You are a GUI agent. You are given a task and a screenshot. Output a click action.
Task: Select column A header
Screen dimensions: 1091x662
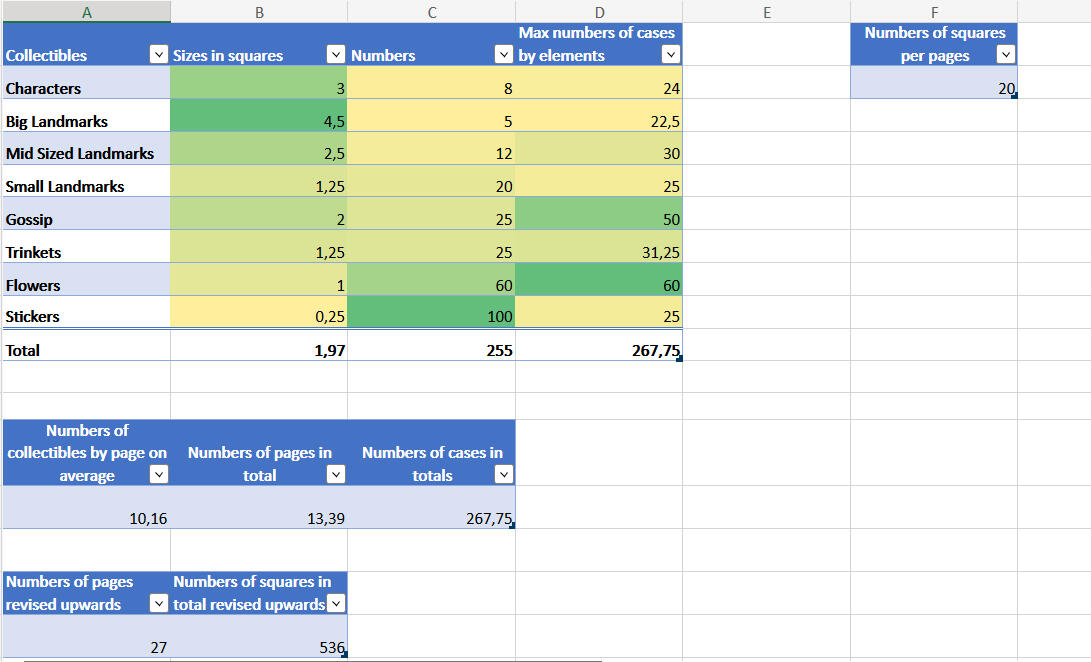[86, 12]
